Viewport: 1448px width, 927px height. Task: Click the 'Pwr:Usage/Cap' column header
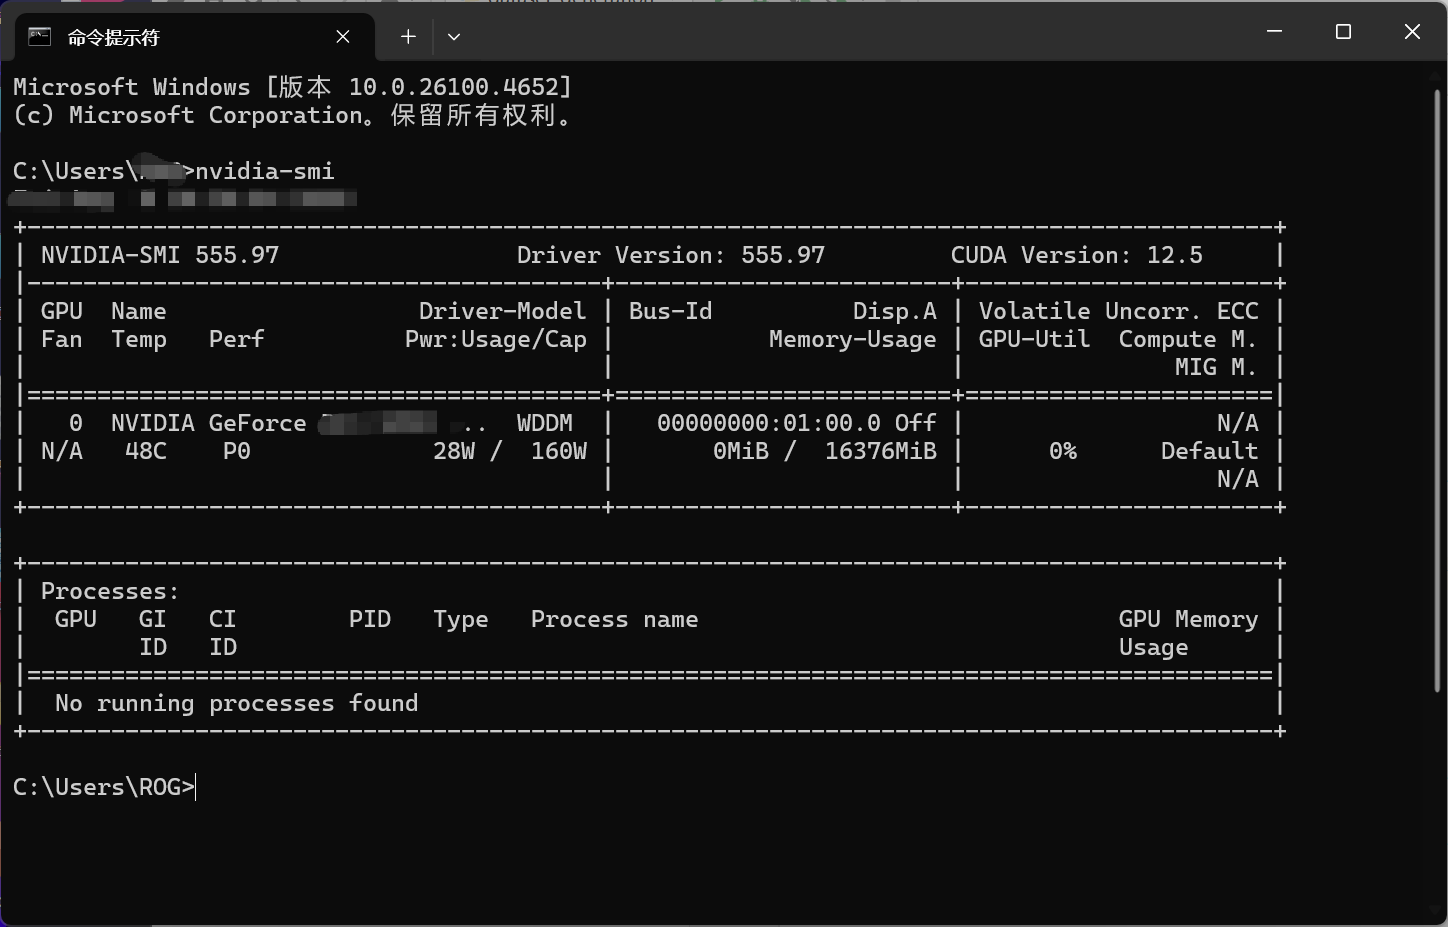[x=496, y=339]
